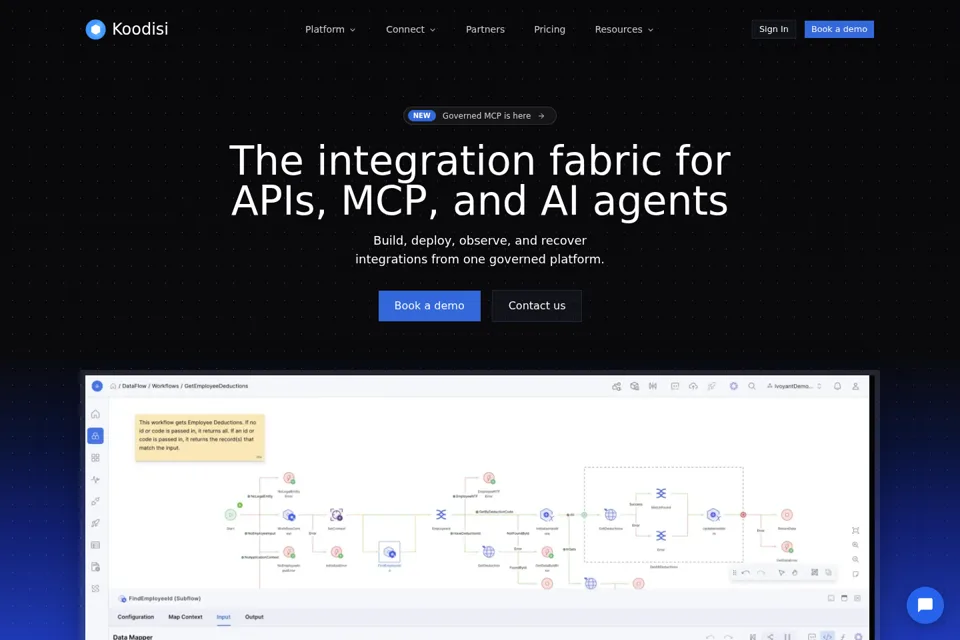
Task: Open the grid apps icon in sidebar
Action: (x=96, y=457)
